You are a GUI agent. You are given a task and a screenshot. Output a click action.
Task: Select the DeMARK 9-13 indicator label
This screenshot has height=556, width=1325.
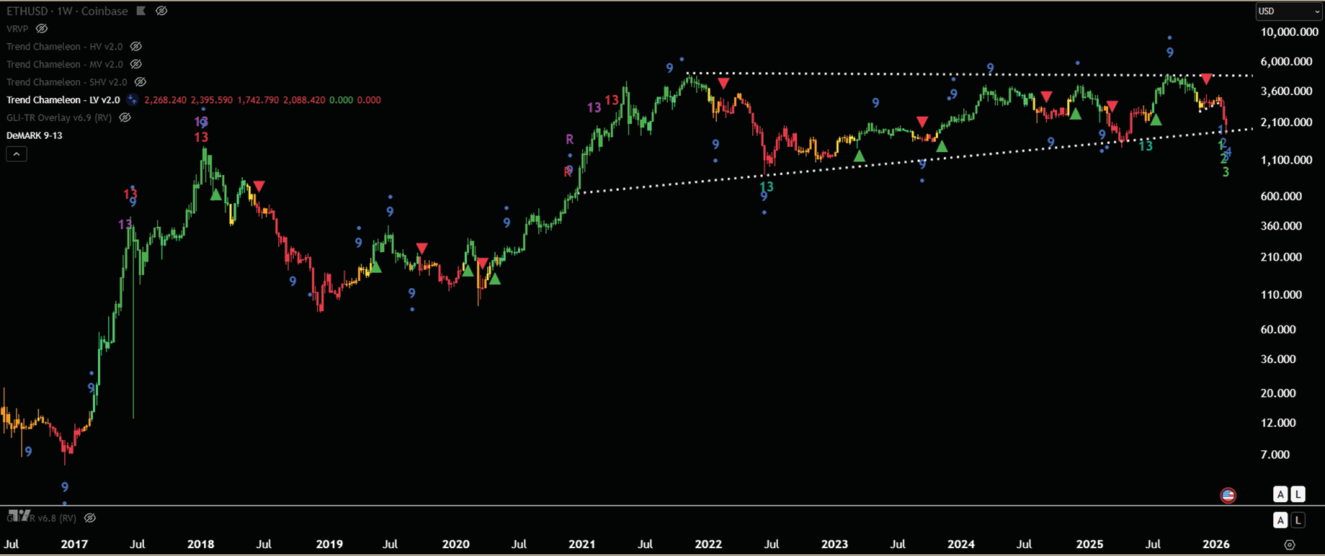pos(34,135)
